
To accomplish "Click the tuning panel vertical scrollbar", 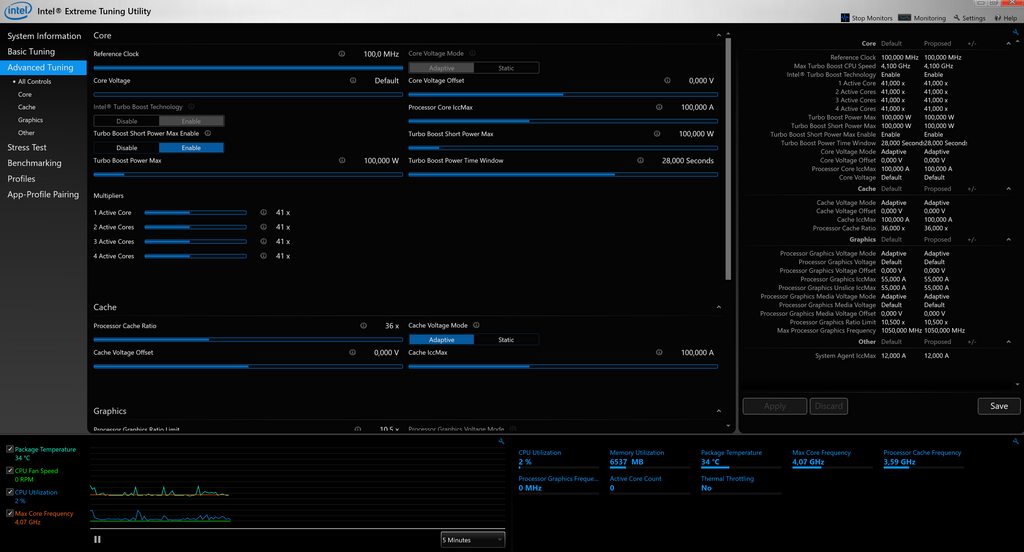I will tap(728, 159).
